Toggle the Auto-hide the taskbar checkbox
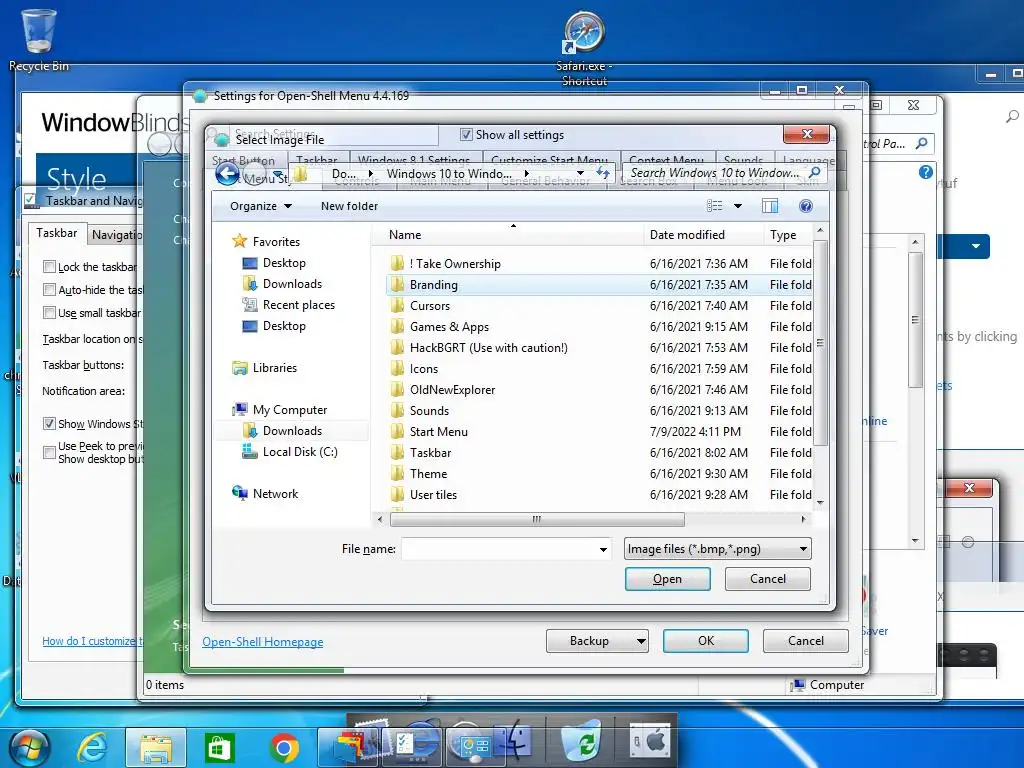The width and height of the screenshot is (1024, 768). tap(49, 289)
